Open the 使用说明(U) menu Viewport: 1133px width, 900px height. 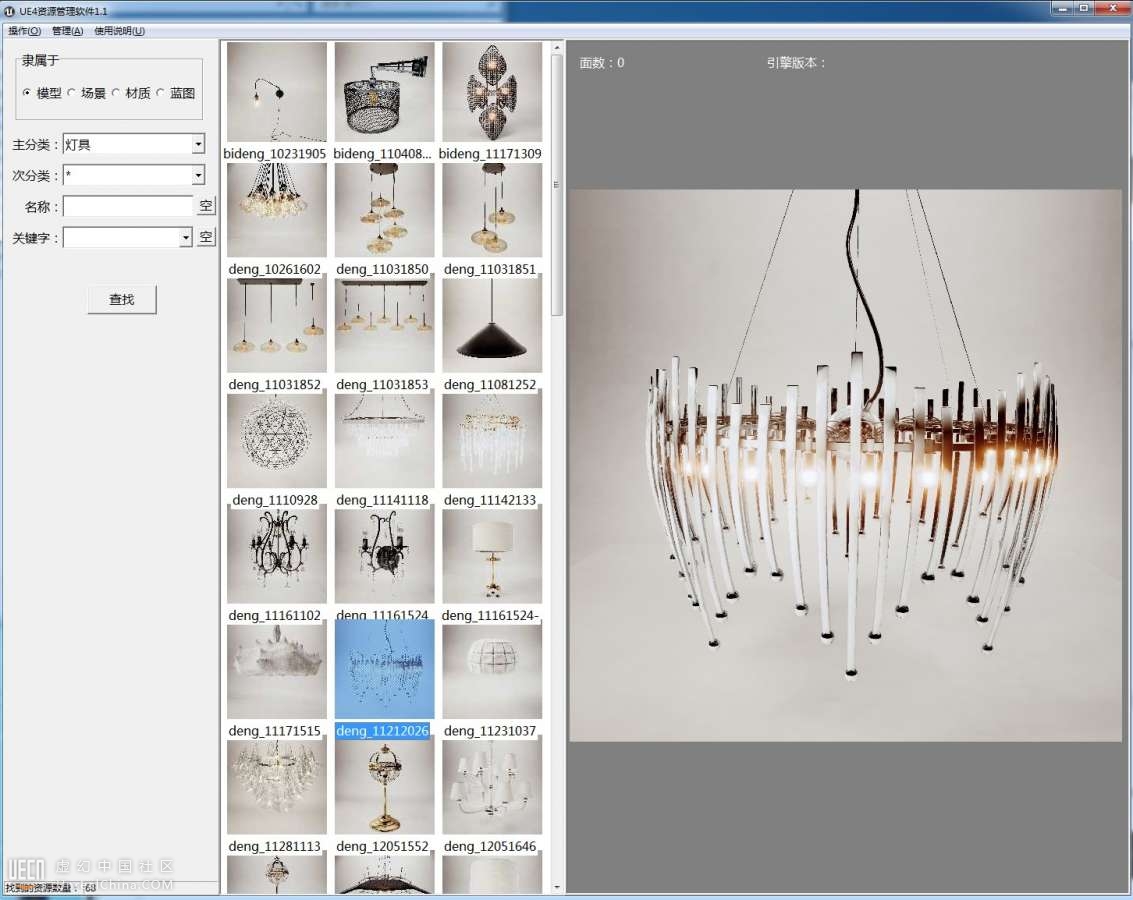point(119,31)
